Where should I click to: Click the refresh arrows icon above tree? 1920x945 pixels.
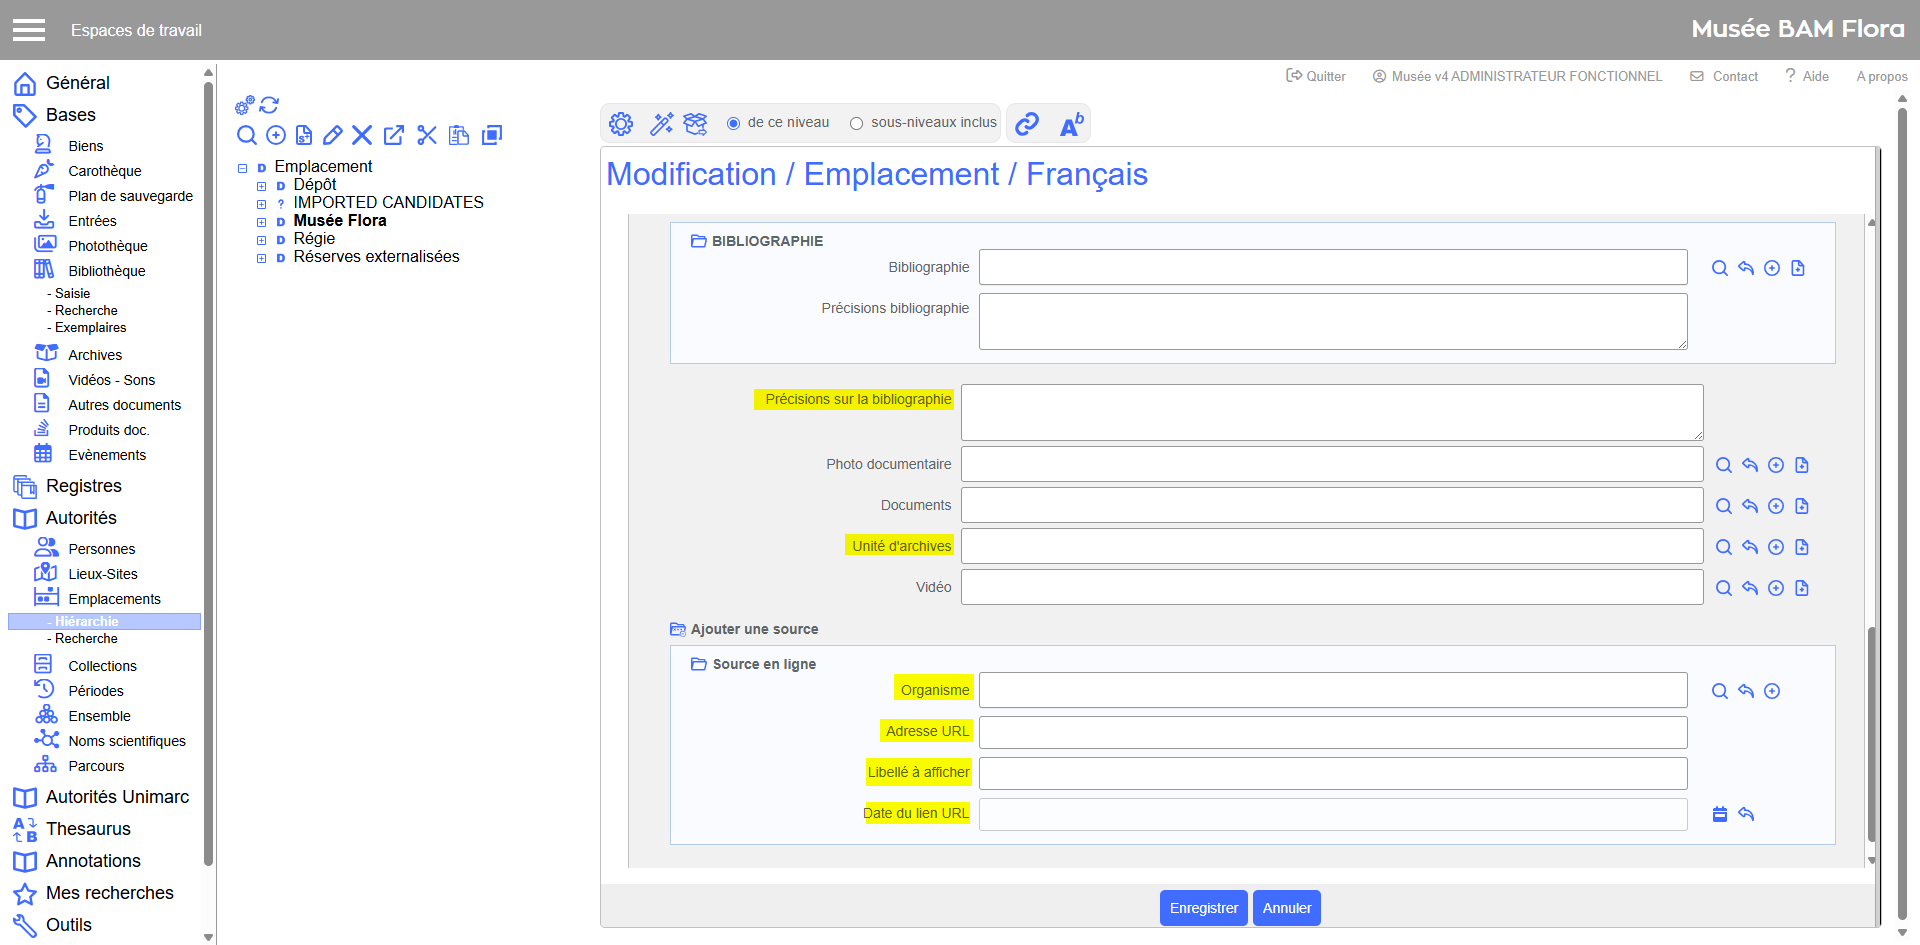[x=269, y=105]
